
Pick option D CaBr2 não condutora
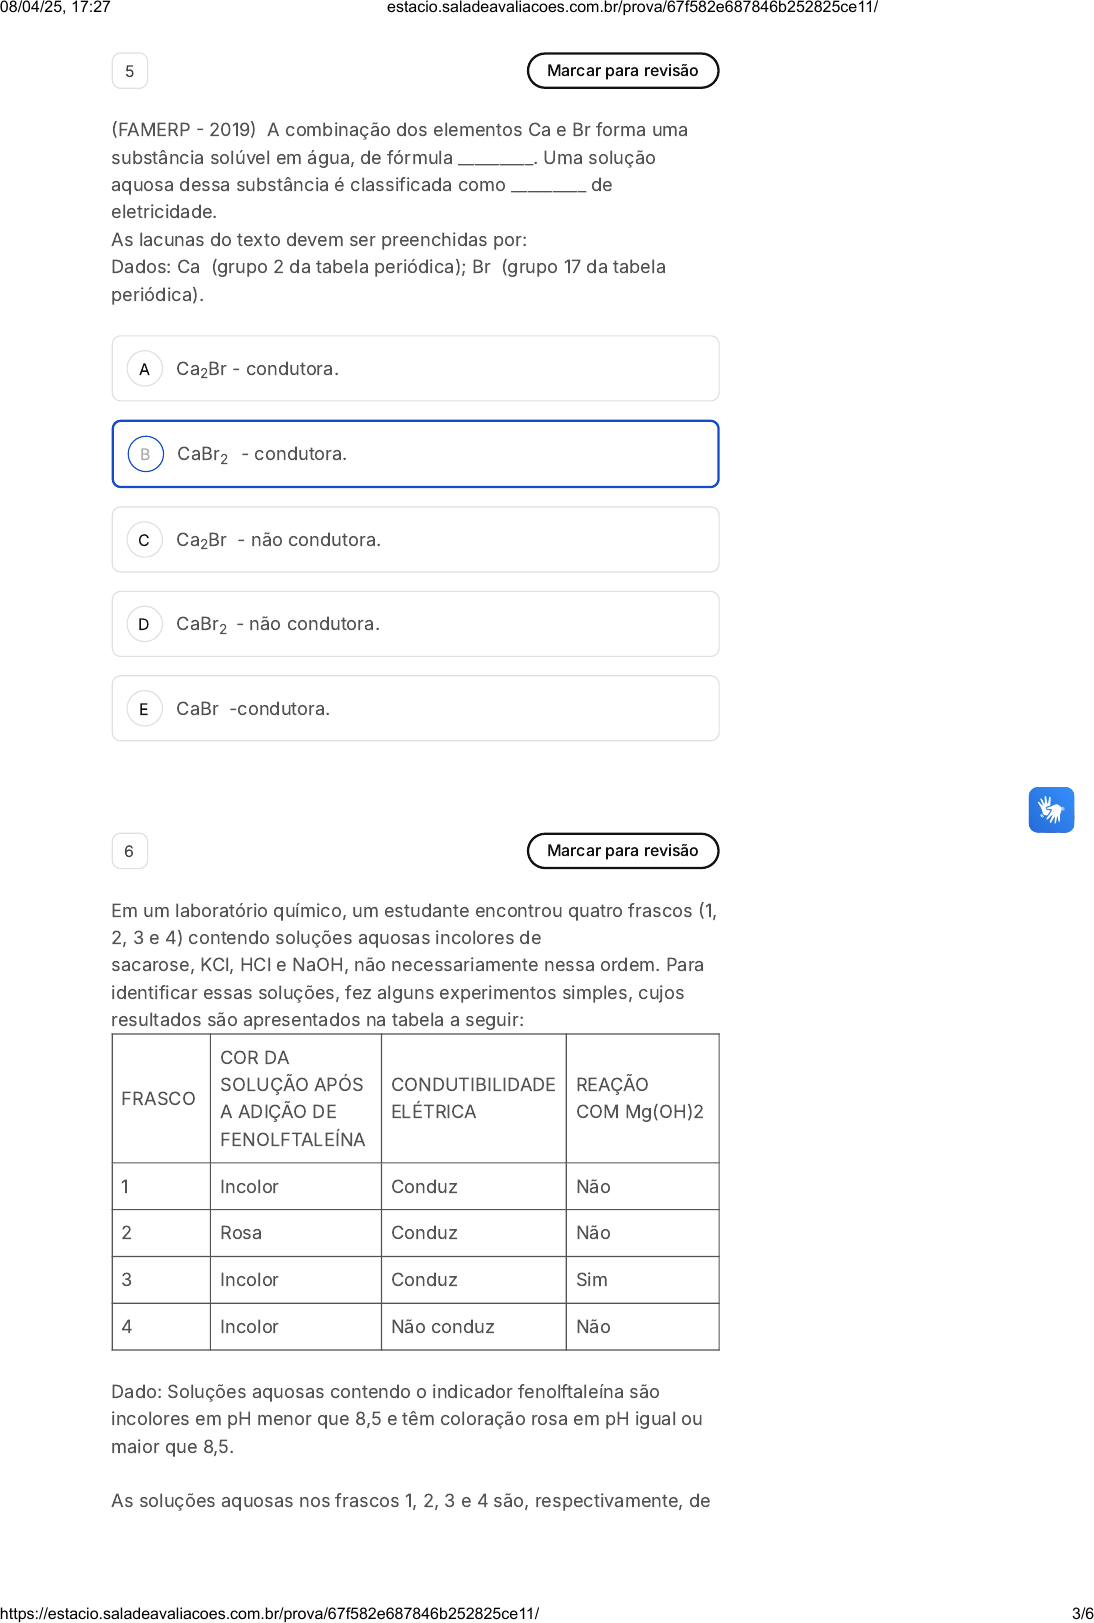[415, 624]
